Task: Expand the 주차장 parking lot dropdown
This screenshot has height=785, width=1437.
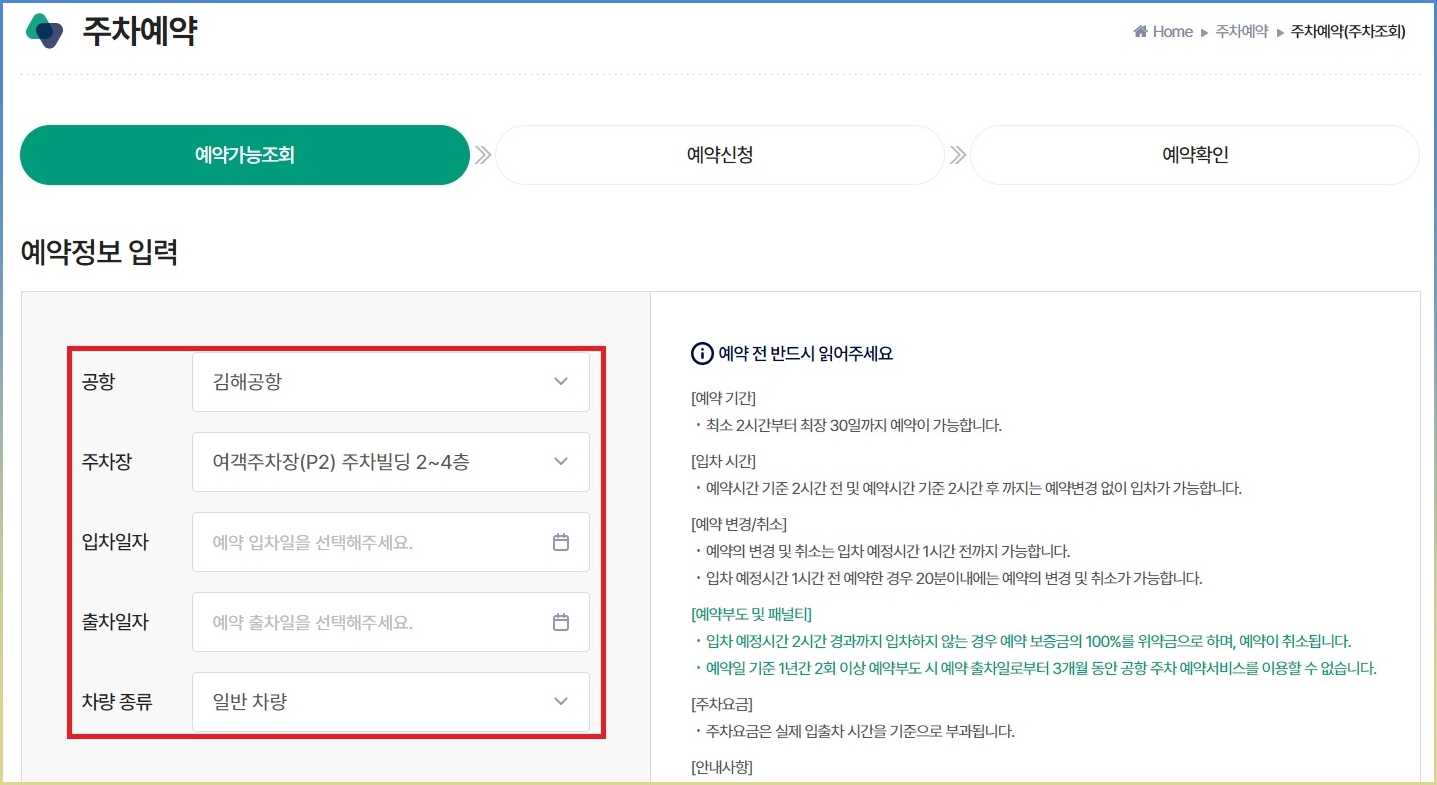Action: (390, 461)
